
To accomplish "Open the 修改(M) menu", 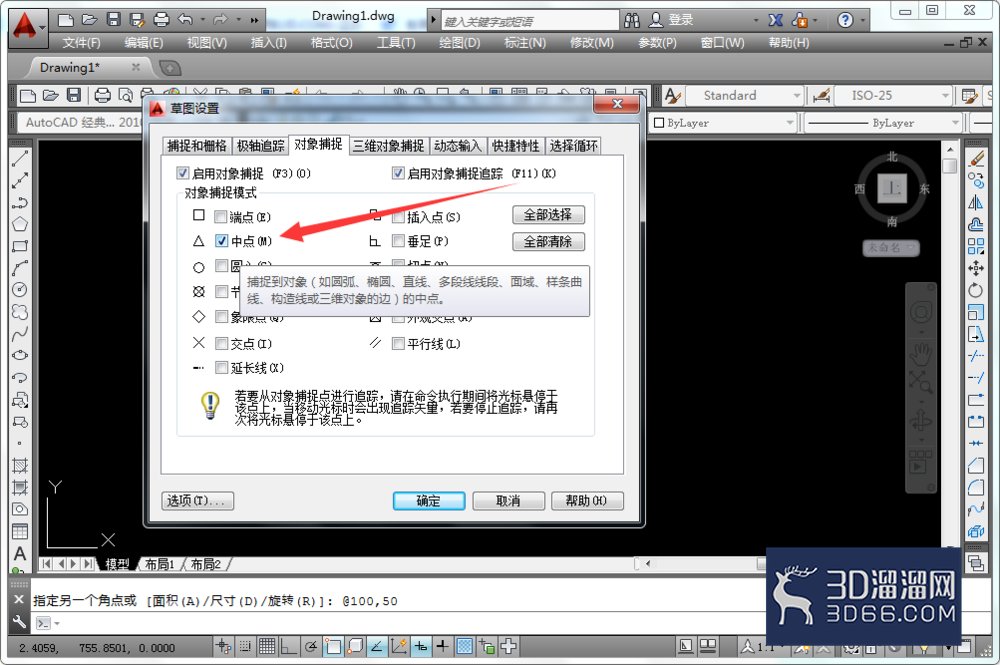I will [x=591, y=43].
